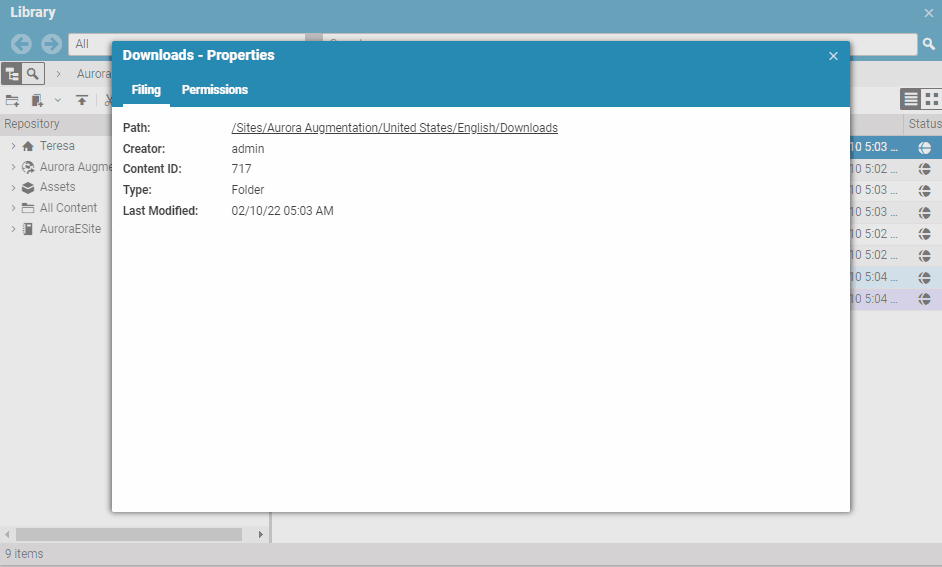Click the upload files arrow icon
942x567 pixels.
(x=82, y=100)
